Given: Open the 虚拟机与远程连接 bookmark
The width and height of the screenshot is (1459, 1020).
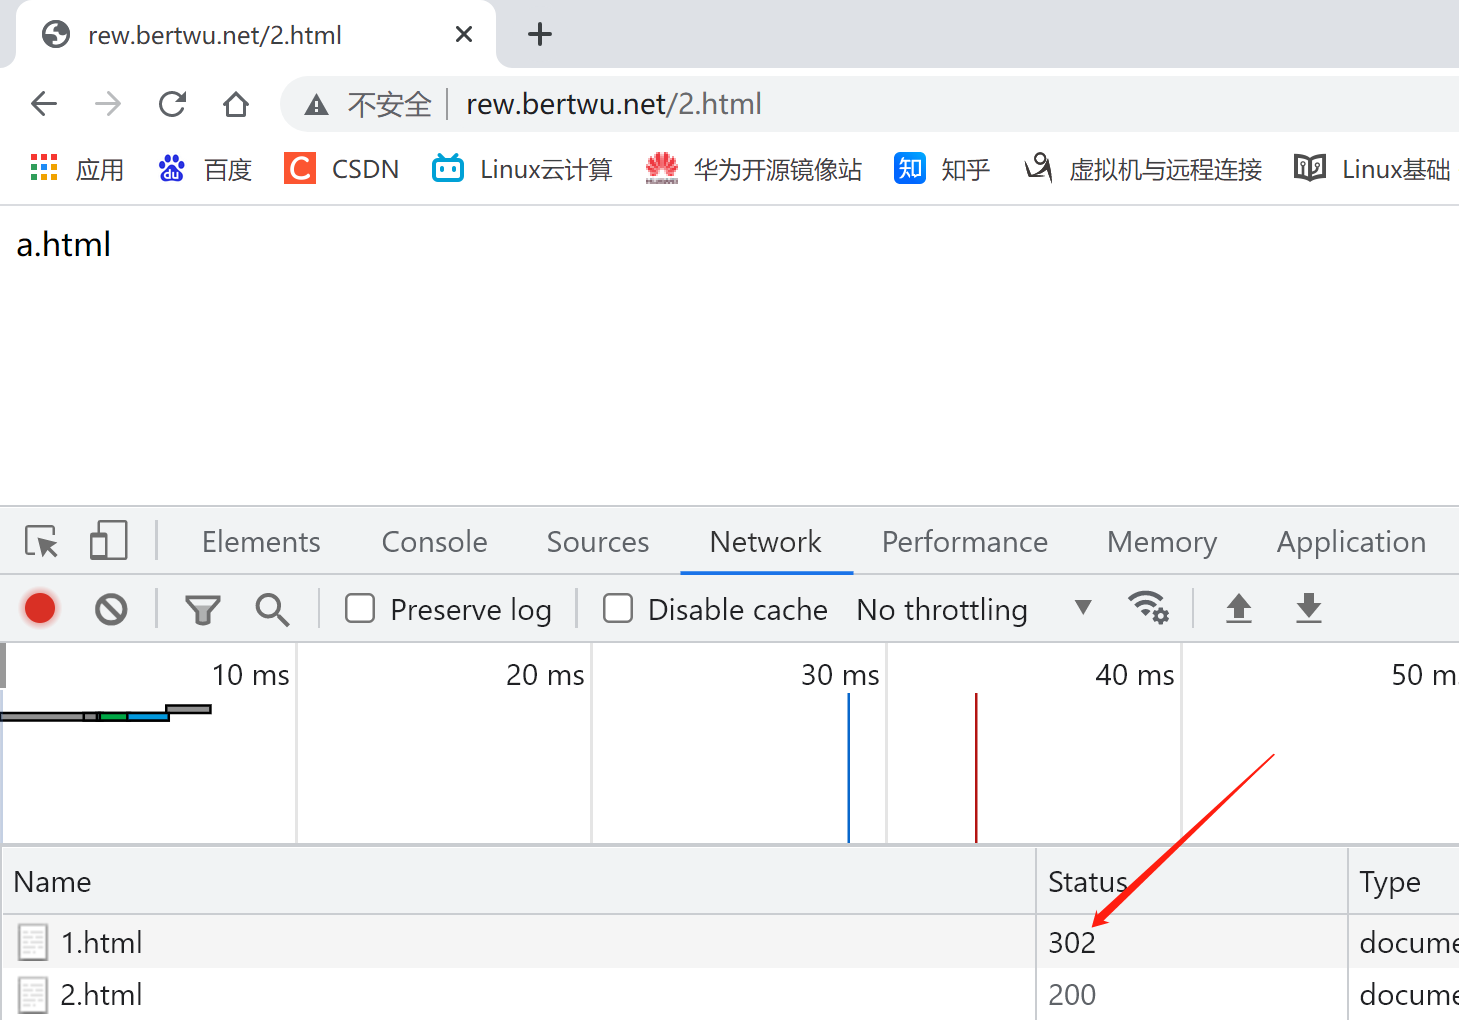Looking at the screenshot, I should [x=1142, y=169].
